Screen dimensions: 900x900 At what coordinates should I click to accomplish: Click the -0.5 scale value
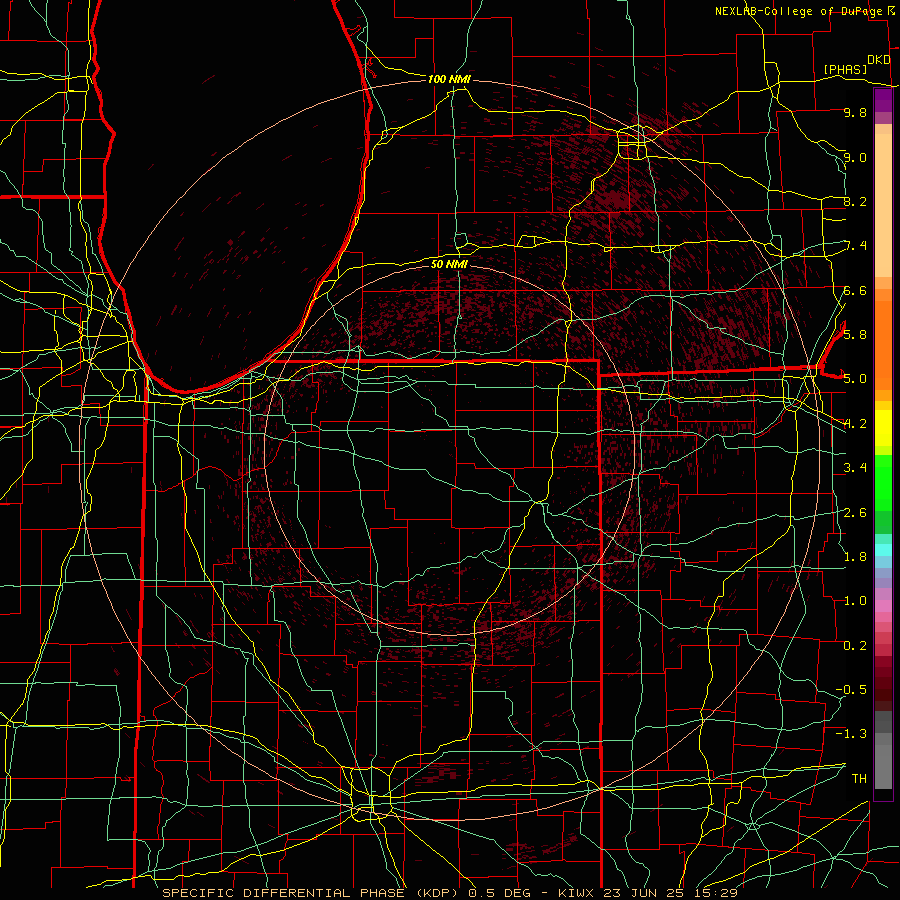[851, 689]
